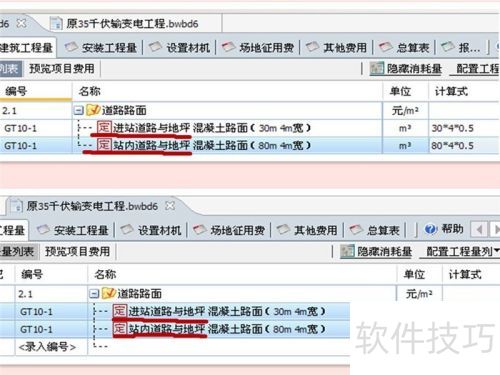Click the 道路路面 folder icon in the bottom window
The width and height of the screenshot is (500, 375).
[x=109, y=293]
